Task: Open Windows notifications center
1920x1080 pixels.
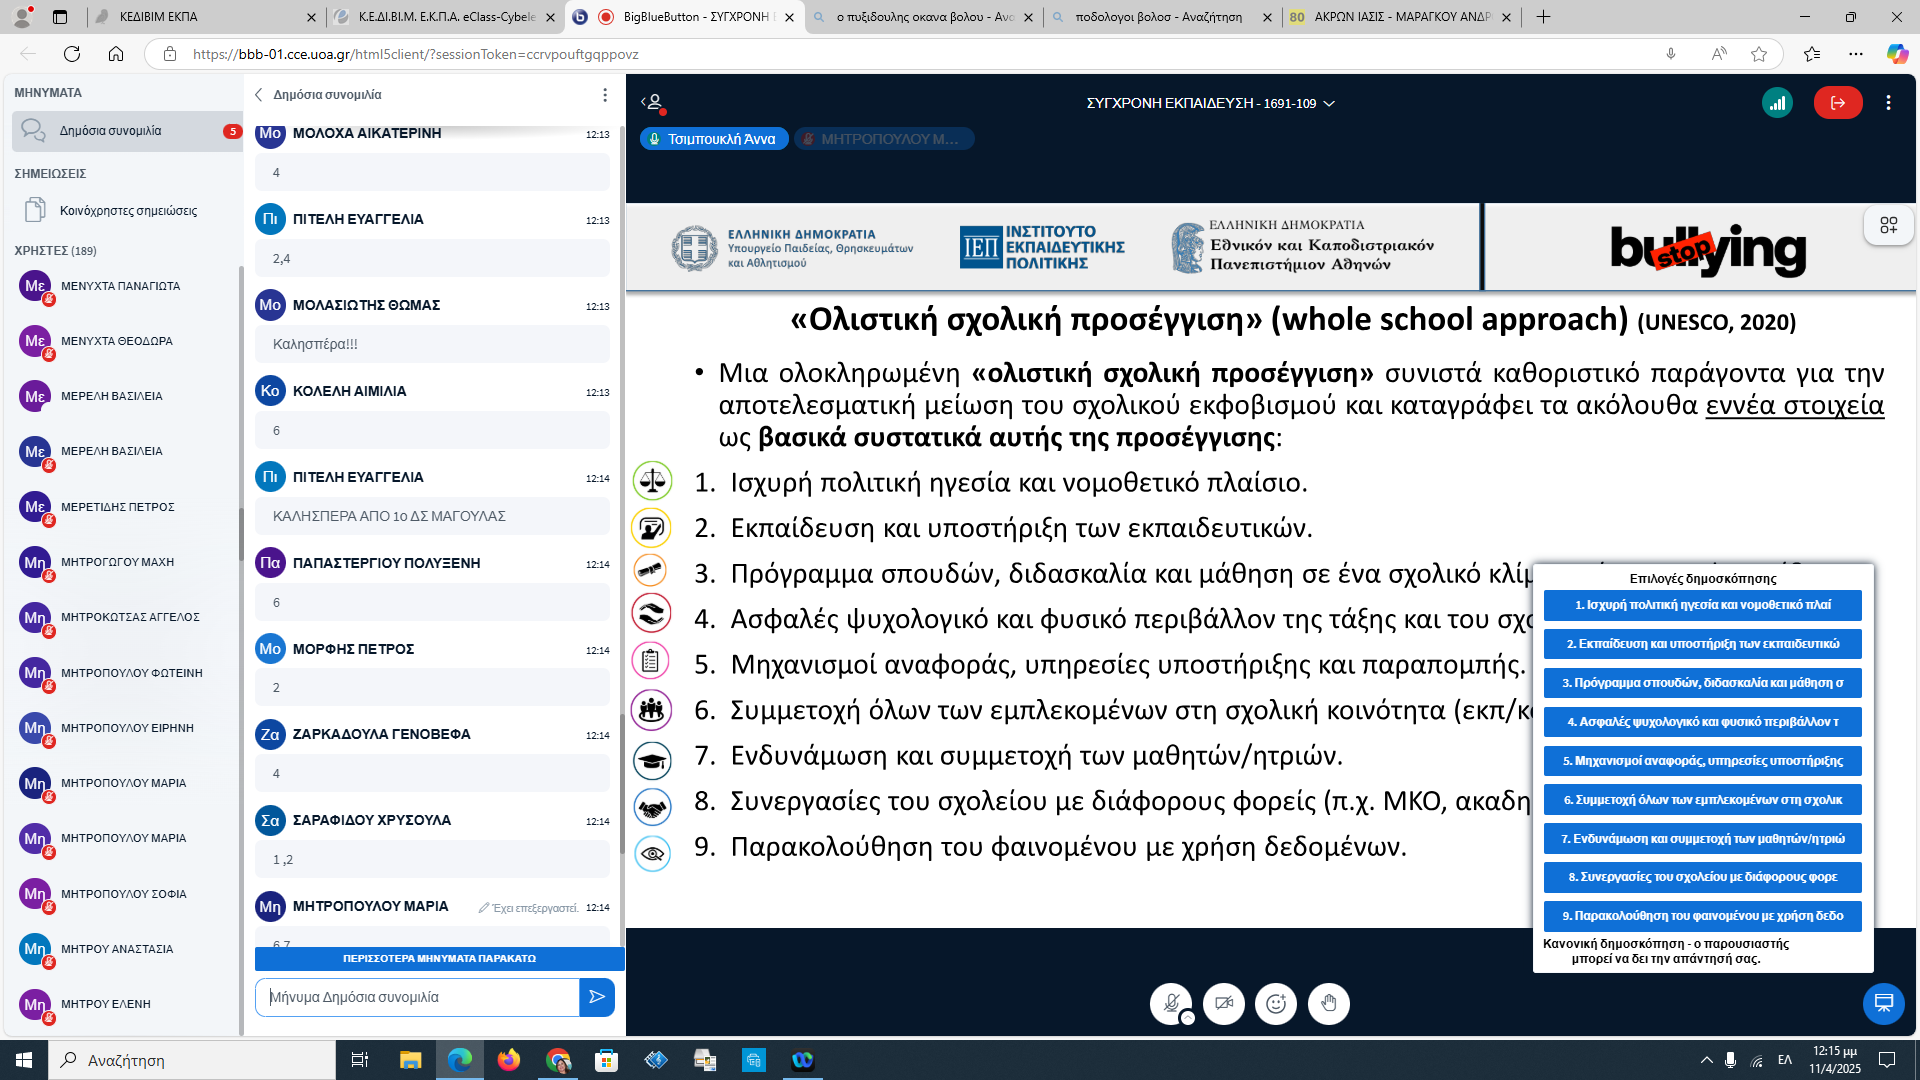Action: [1887, 1060]
